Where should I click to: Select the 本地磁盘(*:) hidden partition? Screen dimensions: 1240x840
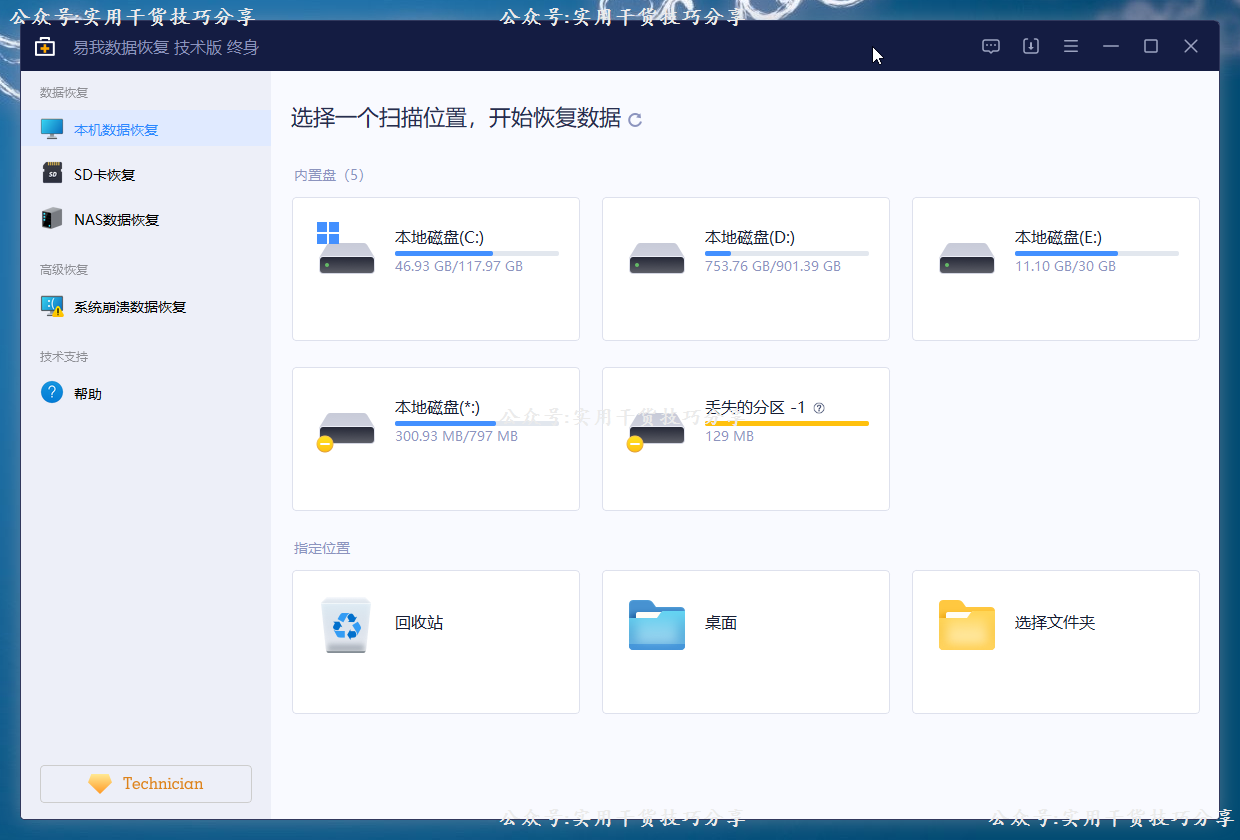click(x=436, y=439)
